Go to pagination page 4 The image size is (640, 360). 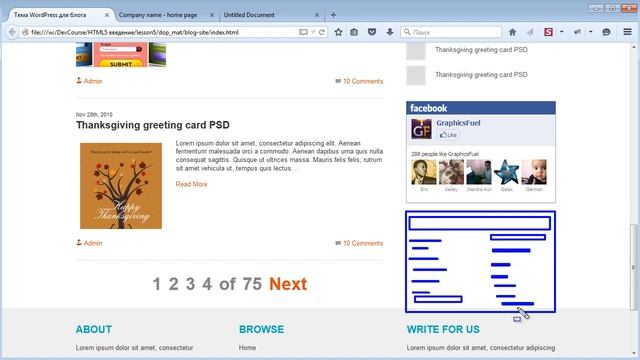207,284
